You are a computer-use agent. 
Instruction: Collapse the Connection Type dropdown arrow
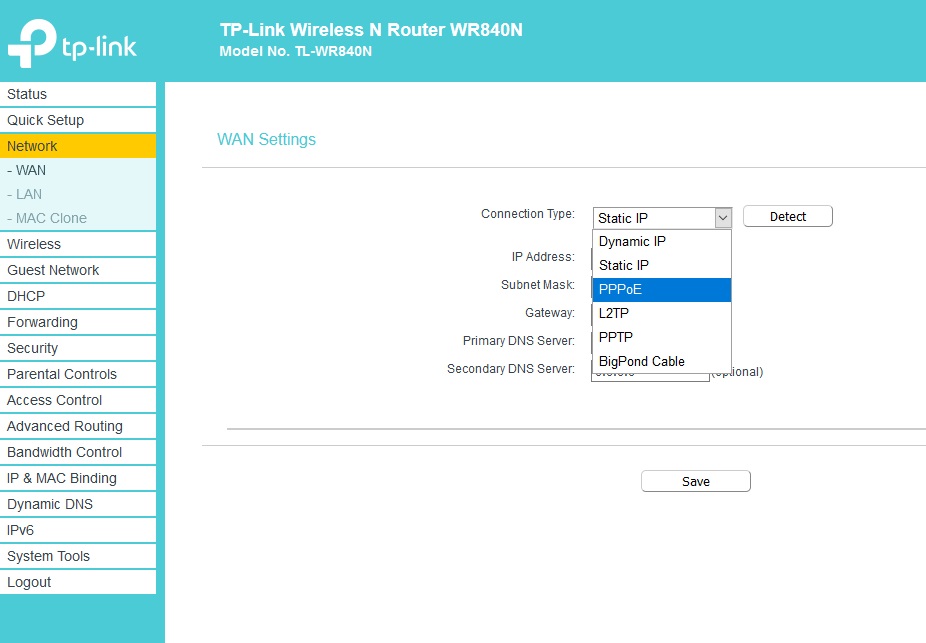coord(723,218)
